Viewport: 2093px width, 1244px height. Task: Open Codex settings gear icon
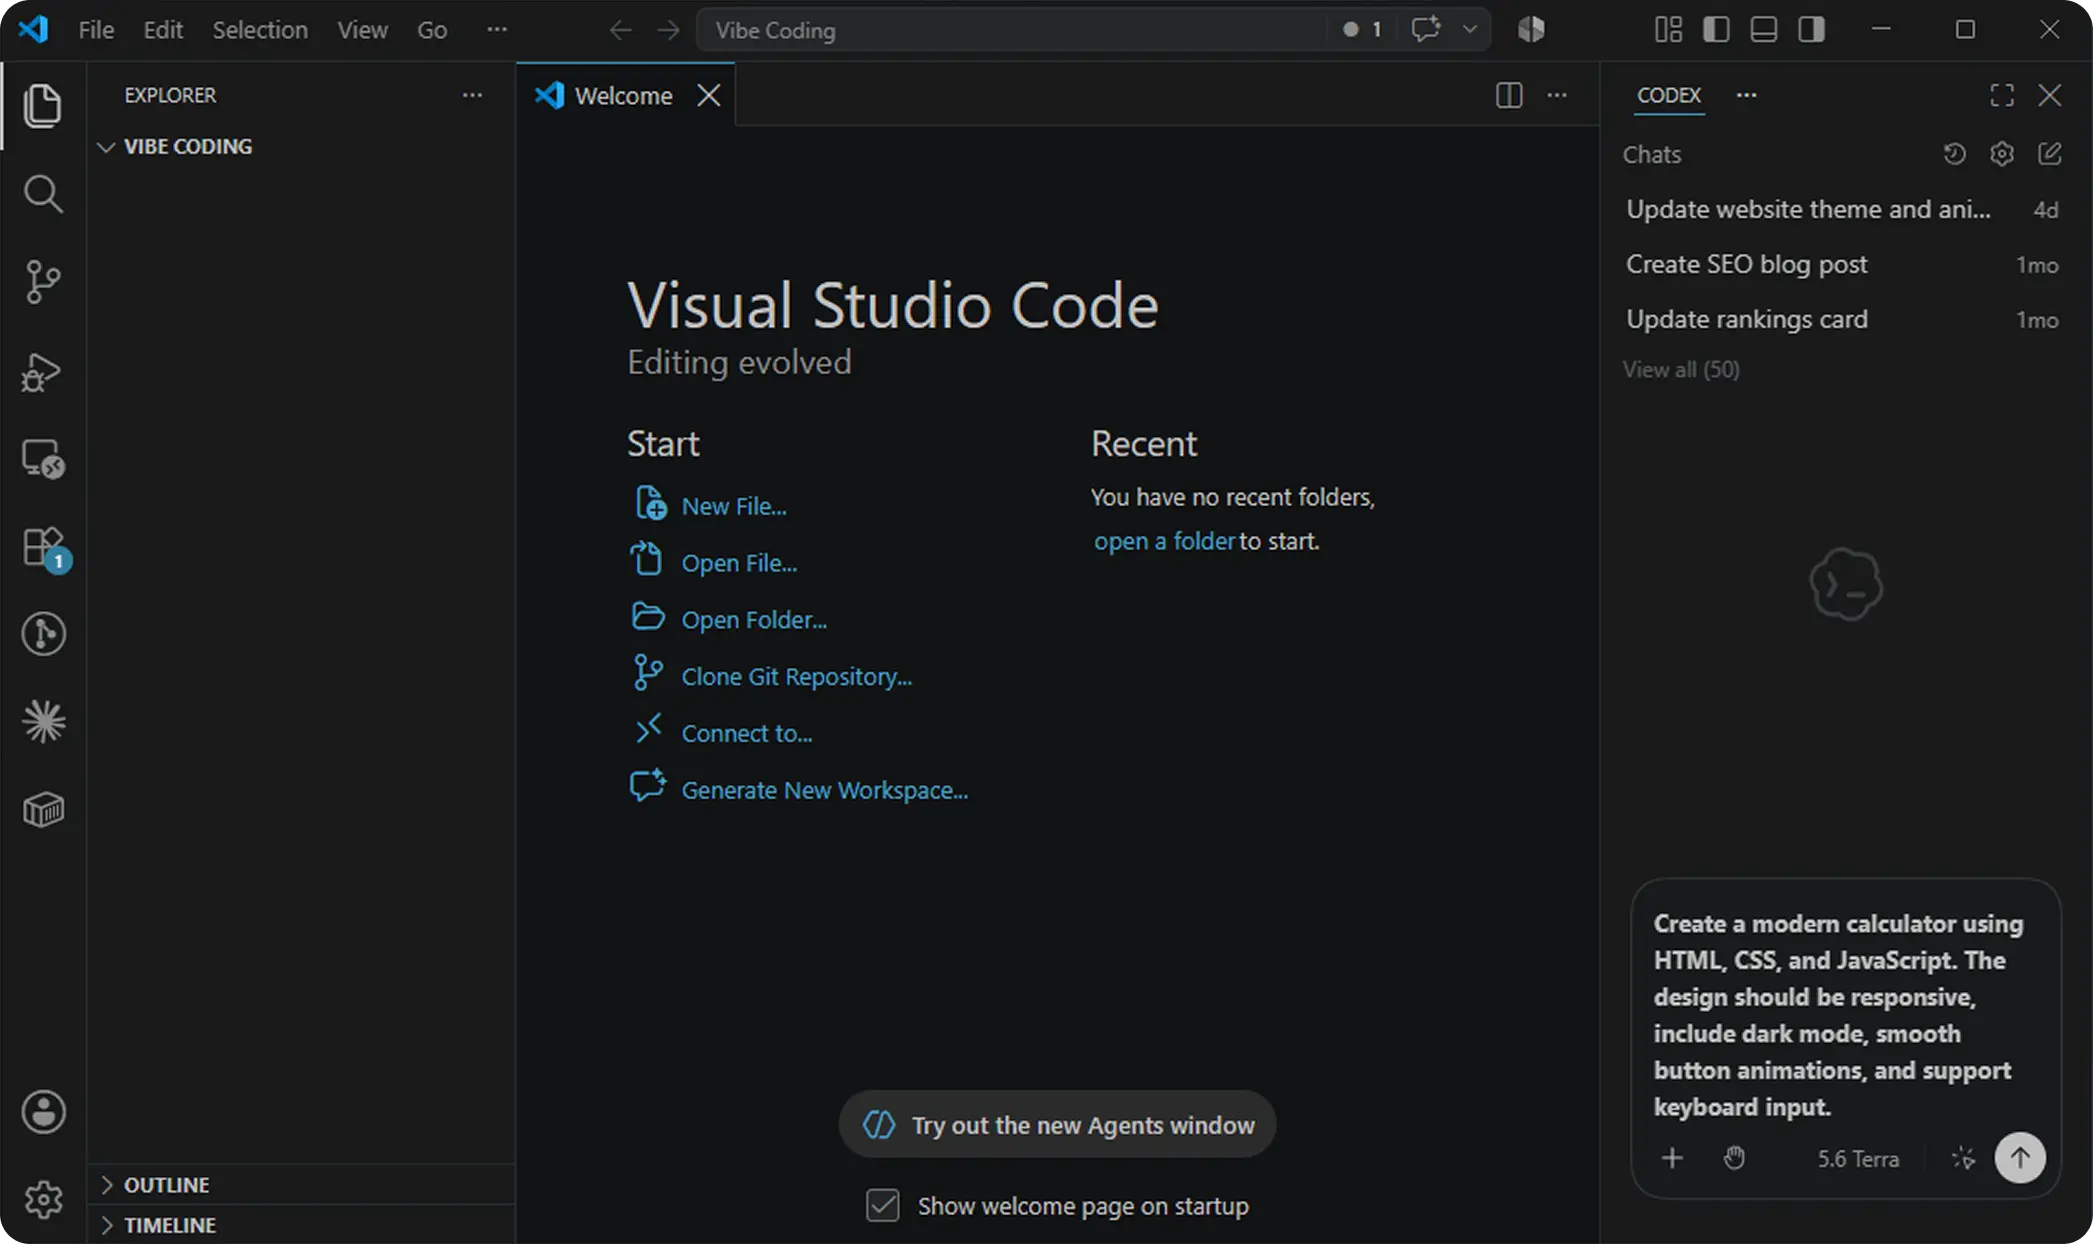click(x=2002, y=154)
